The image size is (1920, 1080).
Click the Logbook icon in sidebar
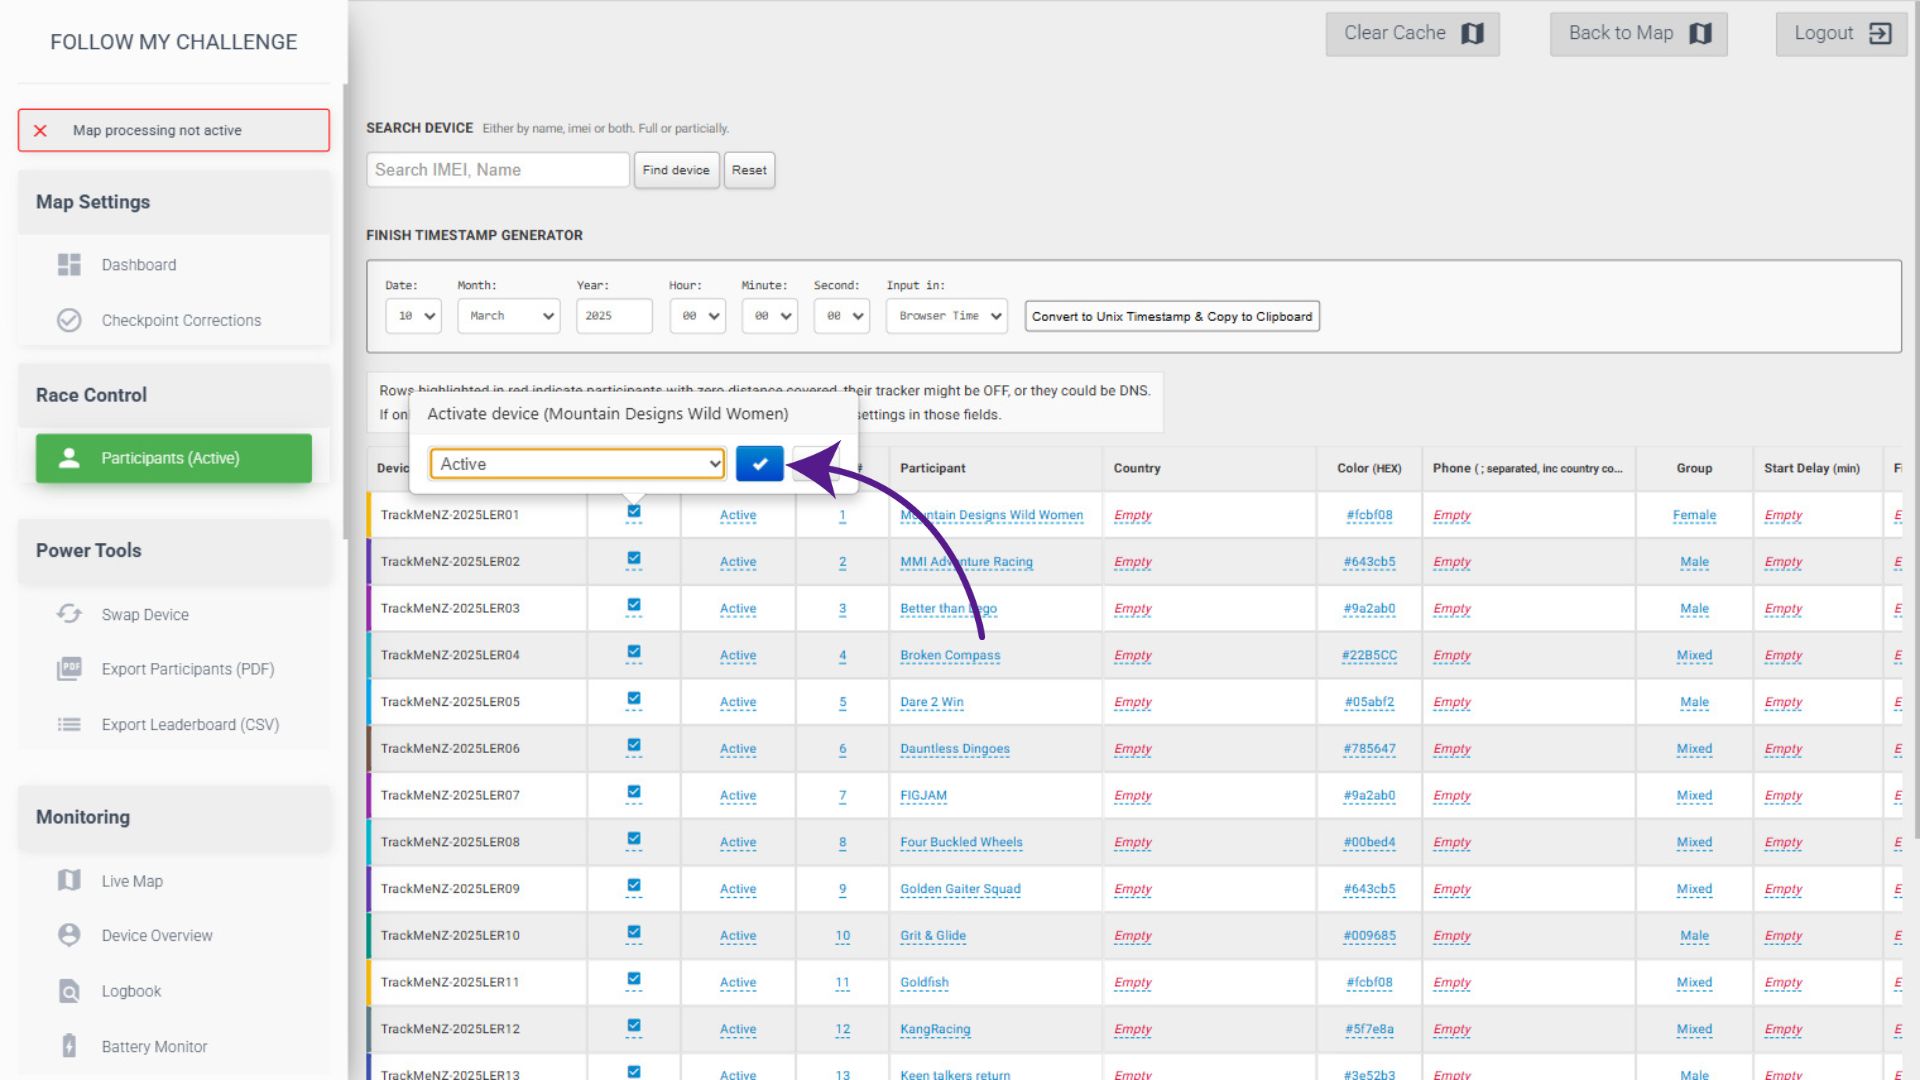[69, 991]
